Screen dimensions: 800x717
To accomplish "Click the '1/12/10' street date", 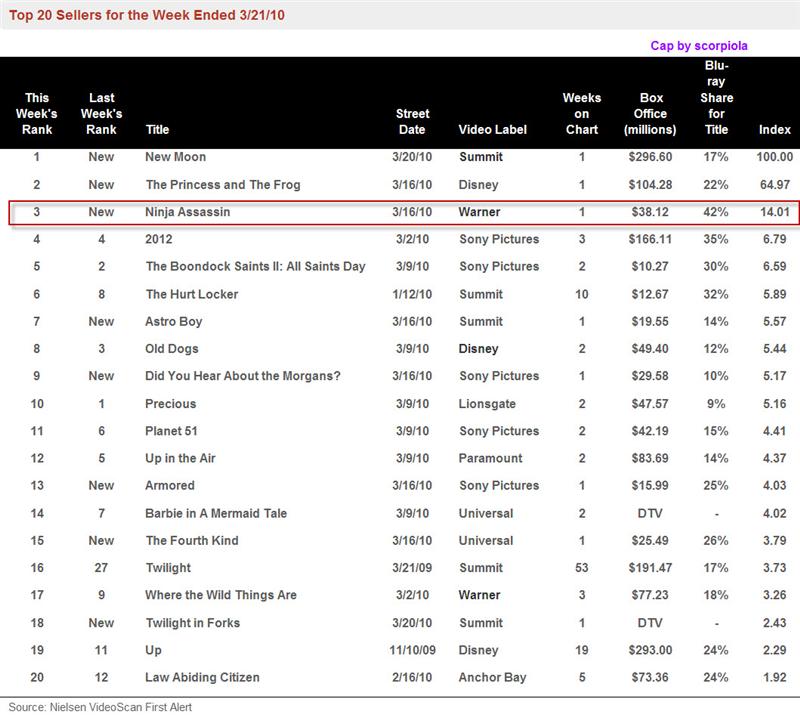I will tap(412, 294).
